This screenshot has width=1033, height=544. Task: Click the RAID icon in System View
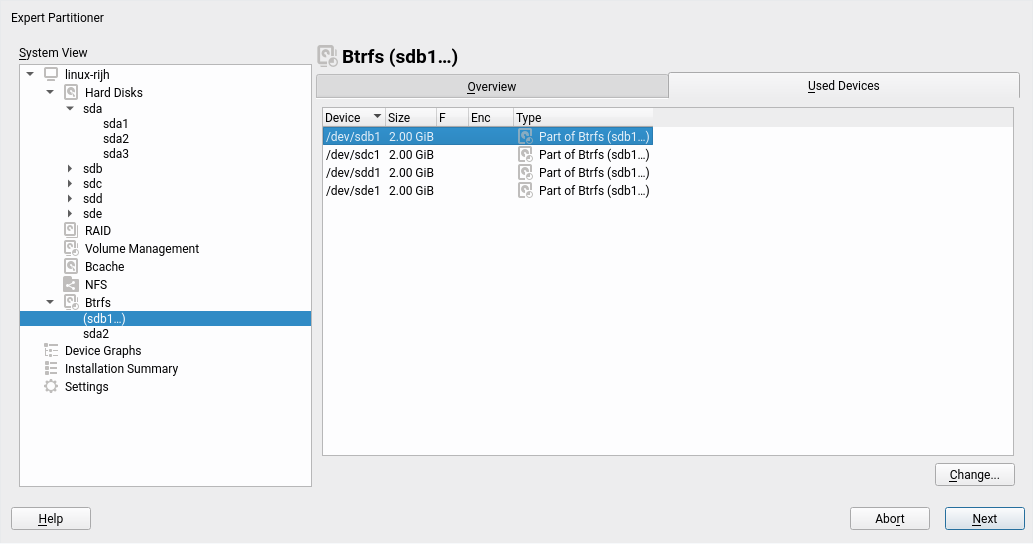point(71,231)
